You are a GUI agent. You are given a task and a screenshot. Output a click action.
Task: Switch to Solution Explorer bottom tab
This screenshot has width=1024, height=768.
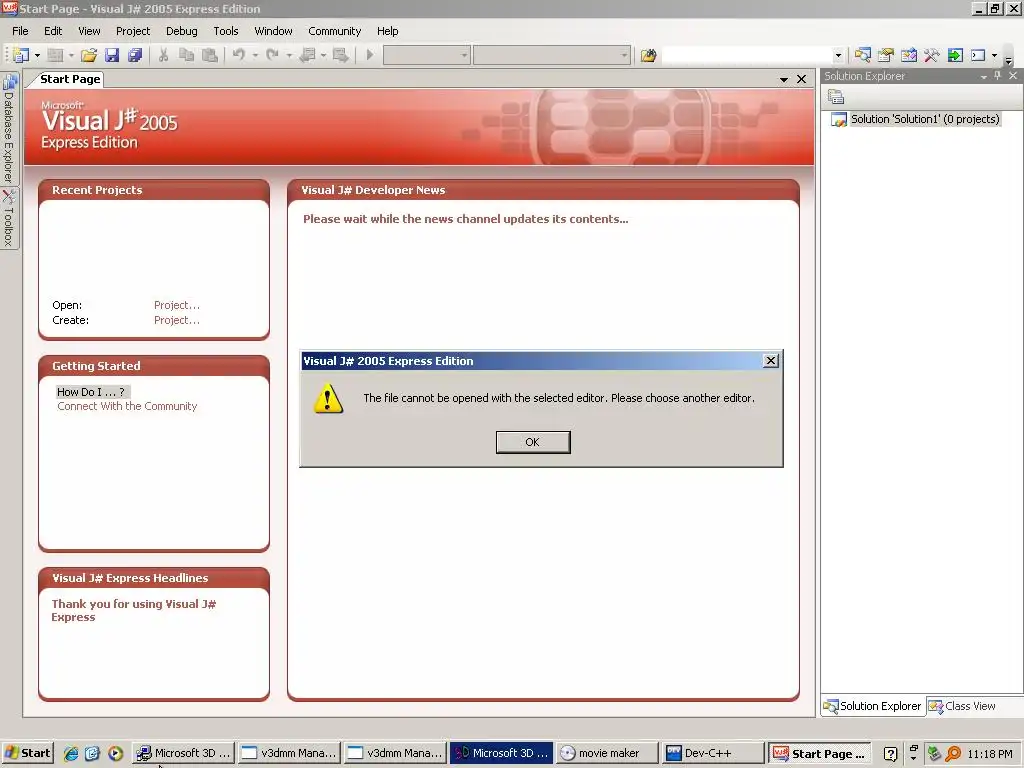(873, 706)
